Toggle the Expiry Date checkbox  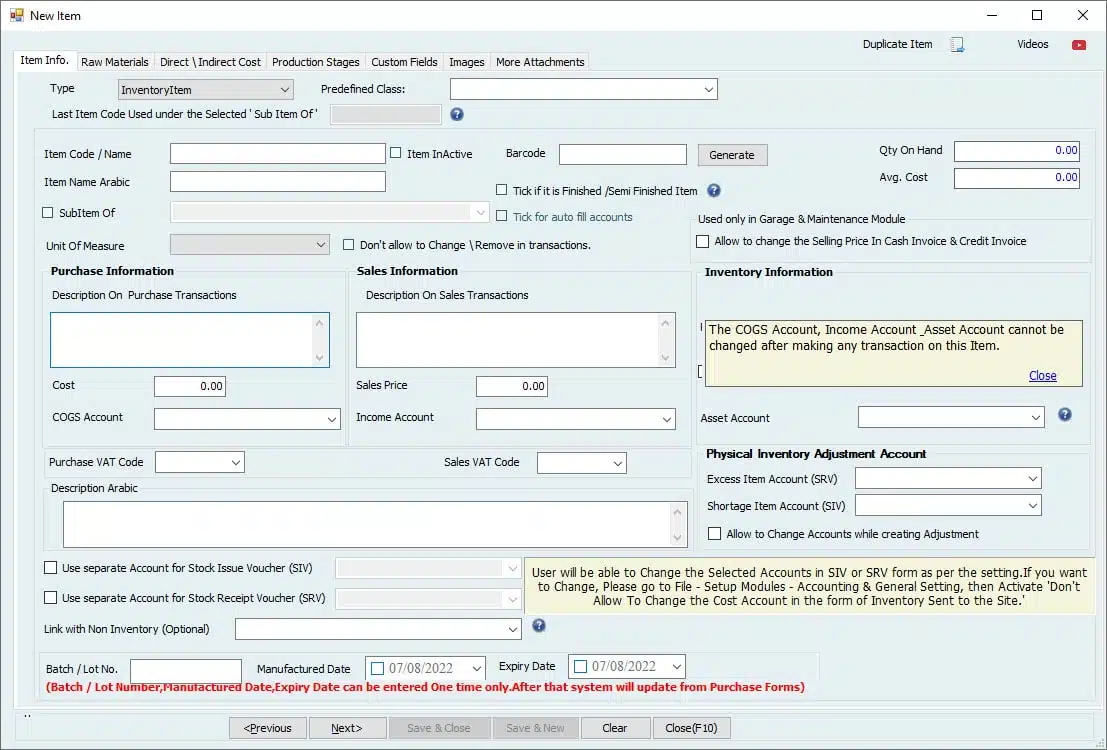[x=580, y=667]
